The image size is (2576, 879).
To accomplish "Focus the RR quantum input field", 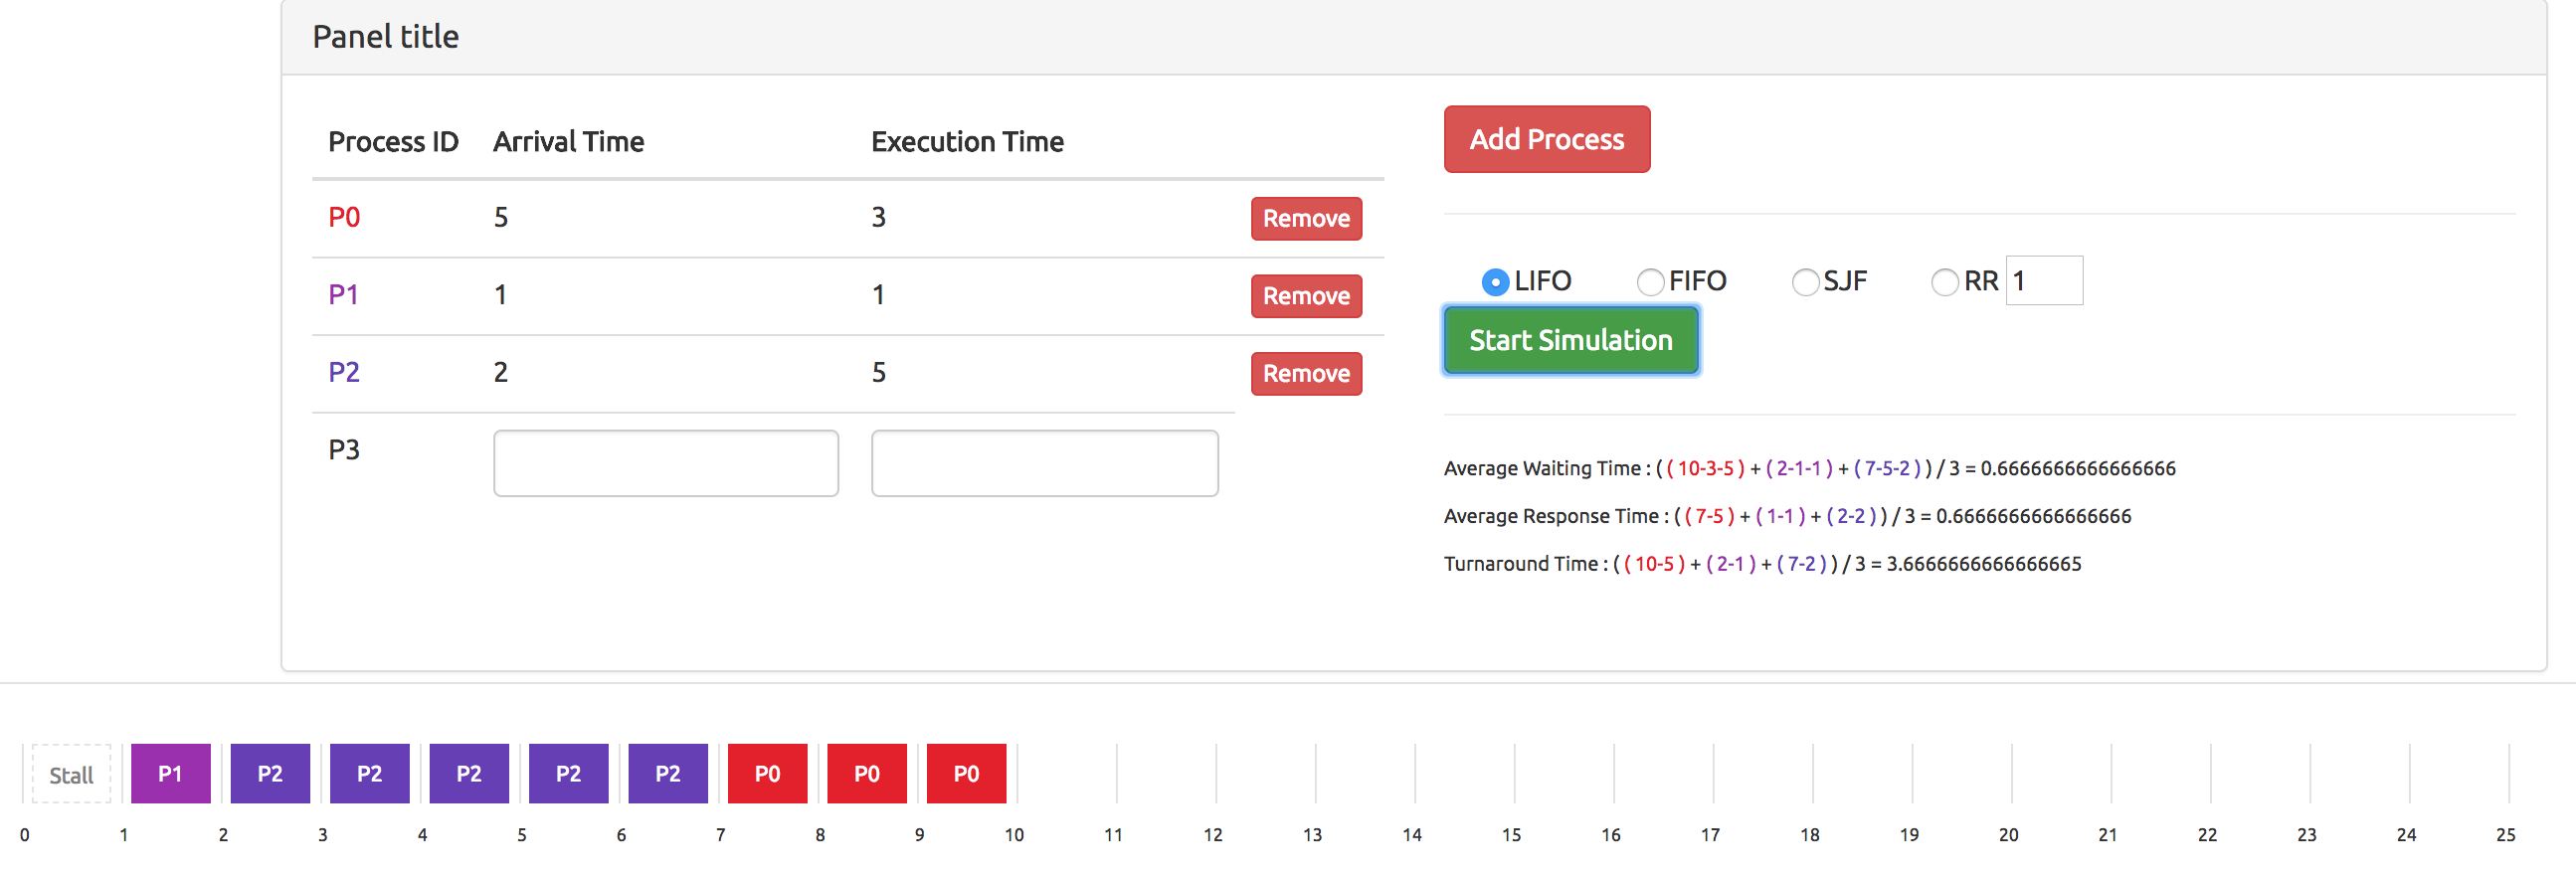I will pyautogui.click(x=2044, y=281).
